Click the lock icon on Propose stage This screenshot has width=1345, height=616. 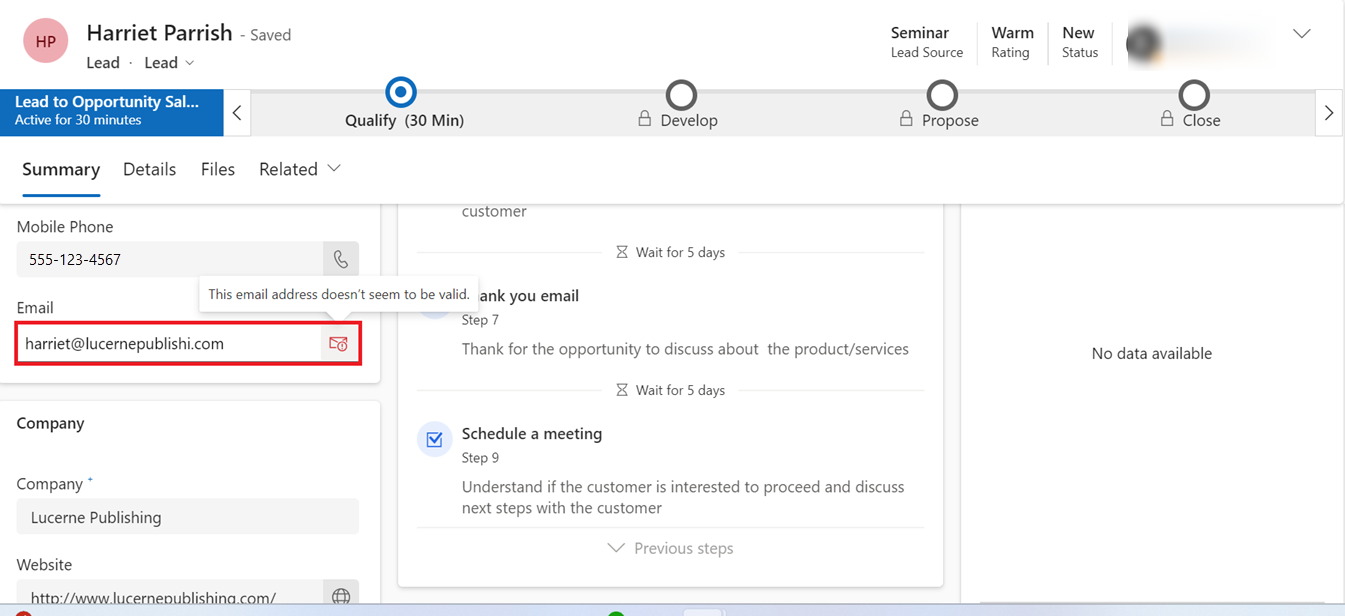906,119
